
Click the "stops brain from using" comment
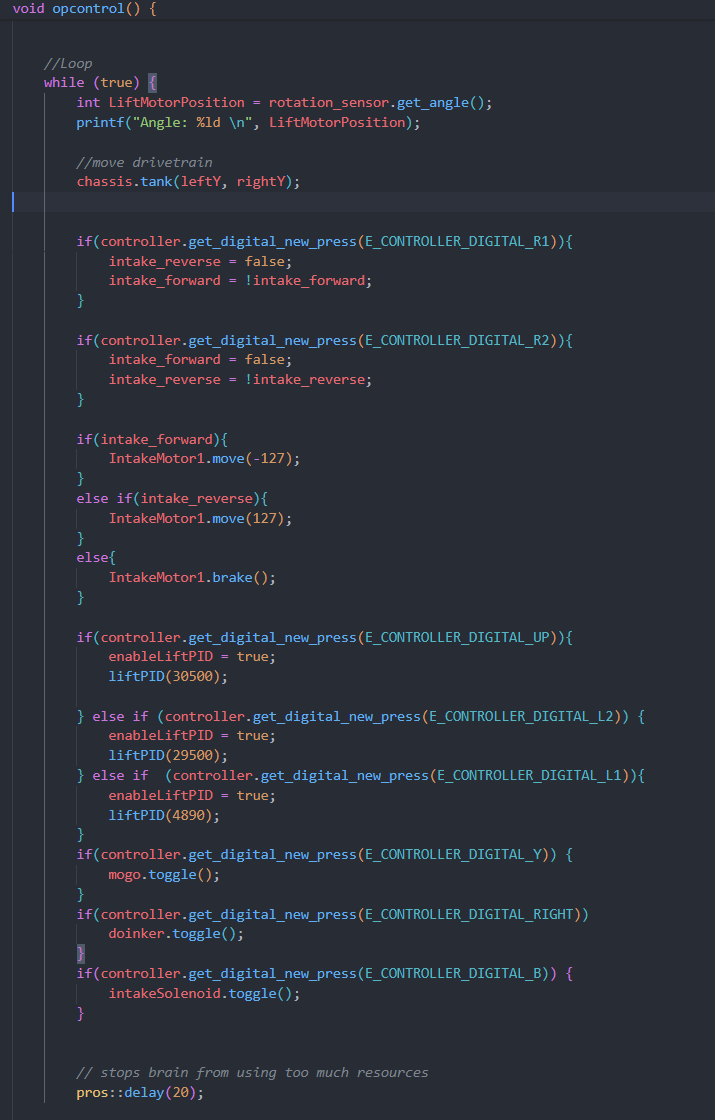[252, 1072]
